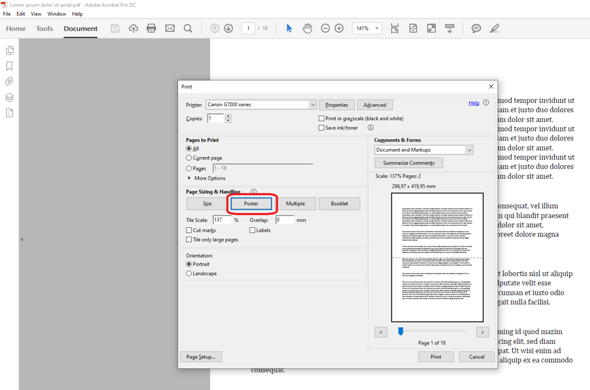Click the upload to cloud icon
This screenshot has width=590, height=390.
point(133,28)
